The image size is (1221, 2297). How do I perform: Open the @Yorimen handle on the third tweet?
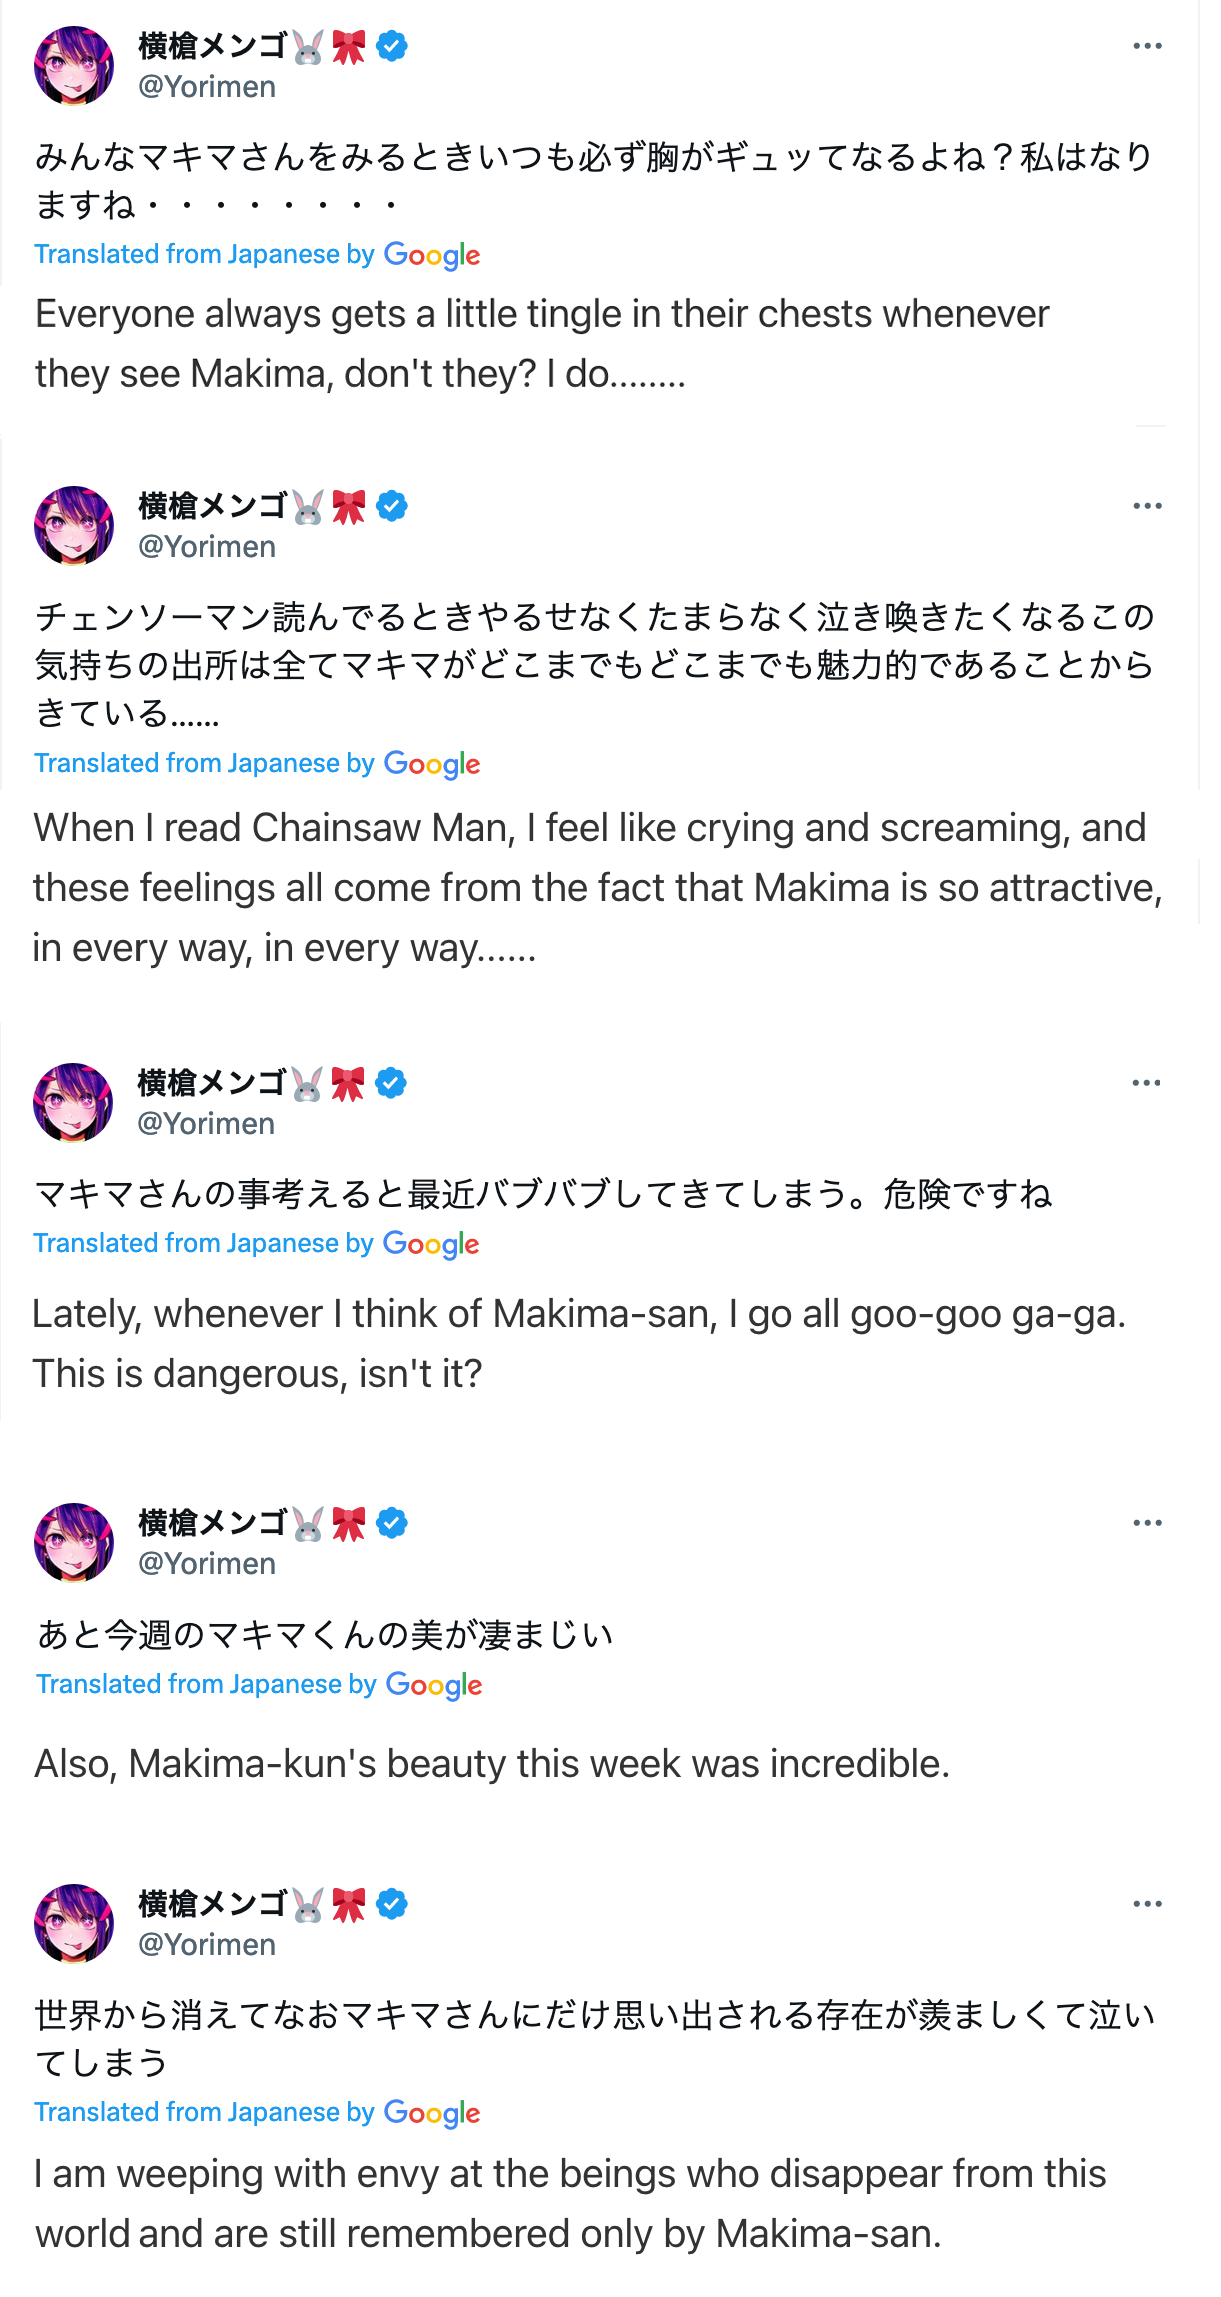coord(206,1124)
